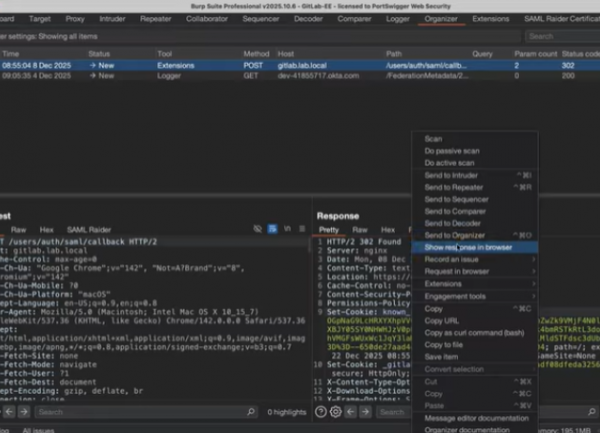Sort table by Param count column header
The image size is (600, 433).
535,54
